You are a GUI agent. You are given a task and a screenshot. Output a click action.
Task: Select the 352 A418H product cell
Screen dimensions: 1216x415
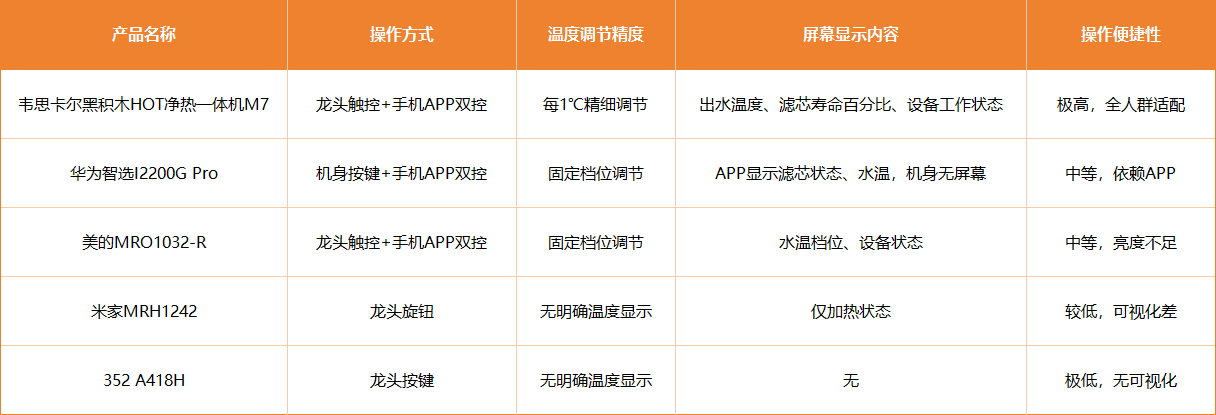(144, 380)
